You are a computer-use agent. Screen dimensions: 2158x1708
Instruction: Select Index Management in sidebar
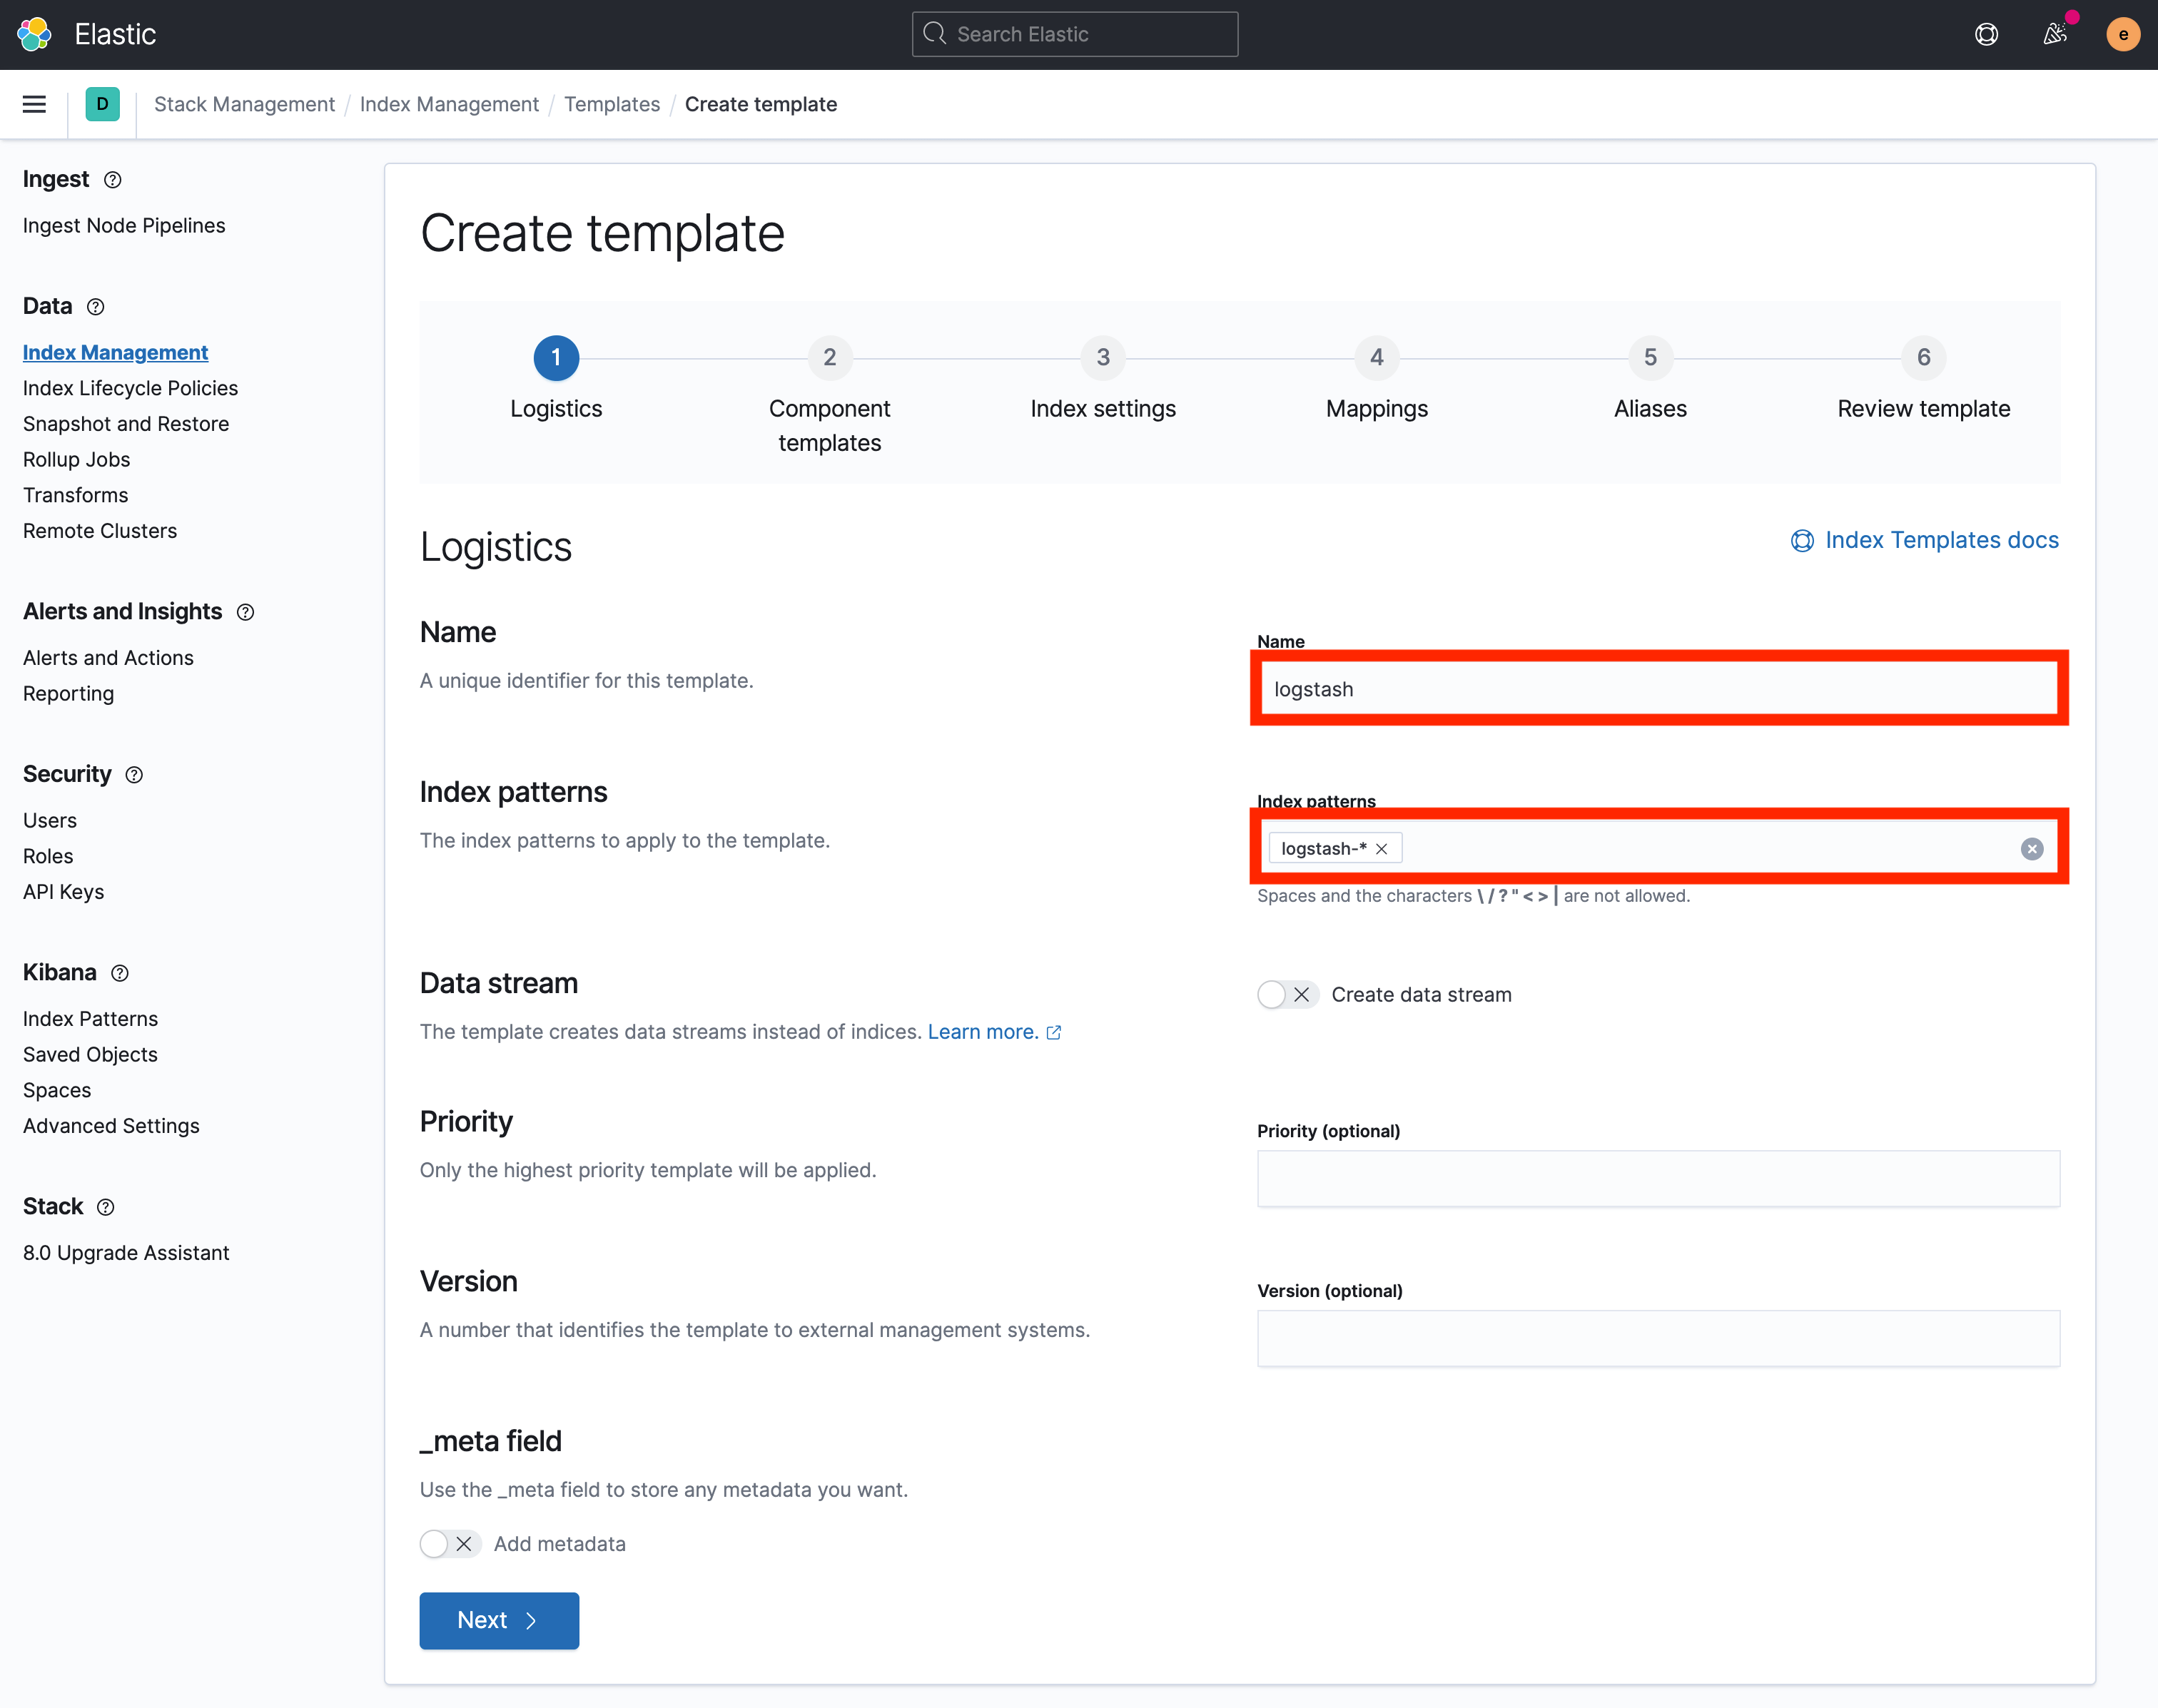pos(115,352)
